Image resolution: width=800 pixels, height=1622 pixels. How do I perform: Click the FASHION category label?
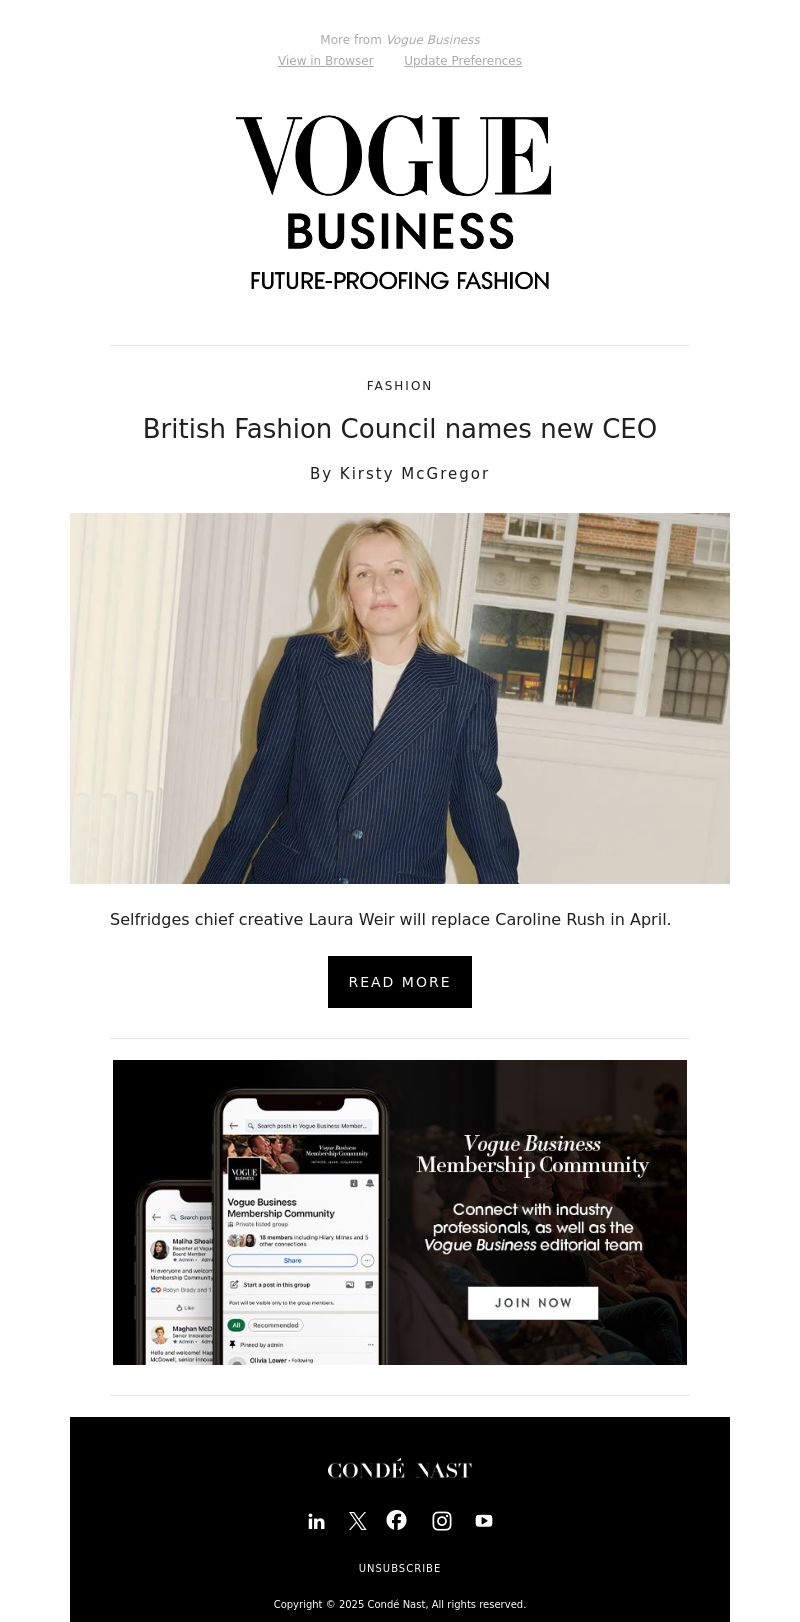coord(400,386)
